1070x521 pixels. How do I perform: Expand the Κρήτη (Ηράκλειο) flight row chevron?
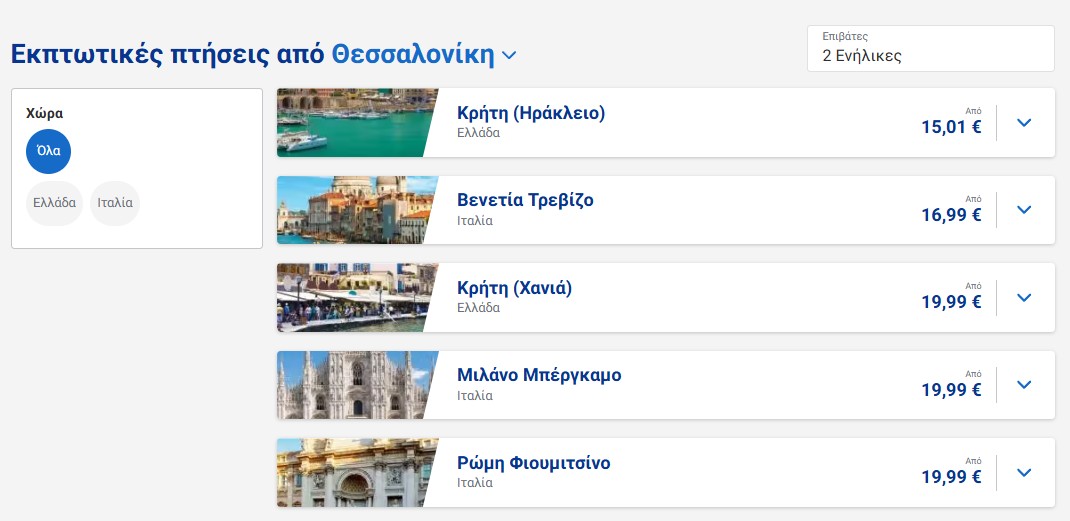(1023, 123)
